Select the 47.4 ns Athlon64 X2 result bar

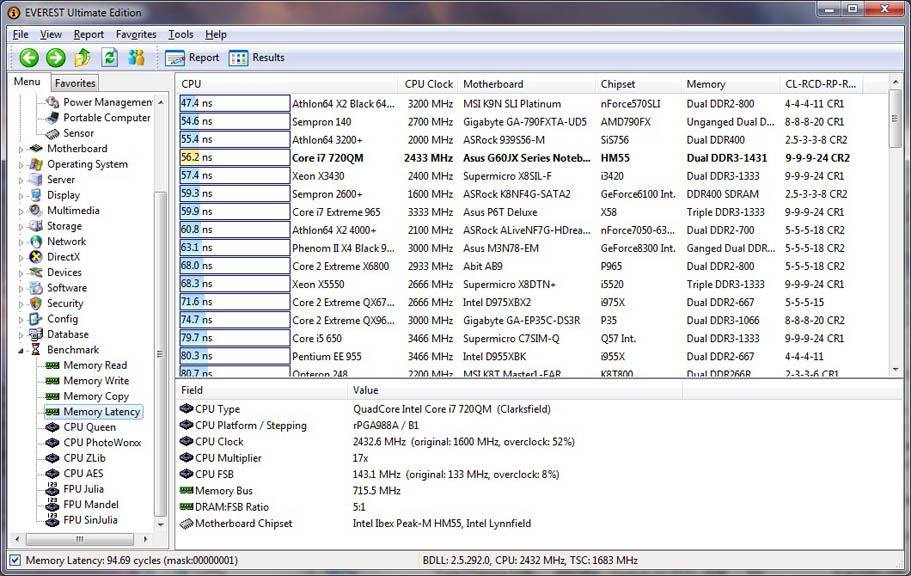coord(235,103)
